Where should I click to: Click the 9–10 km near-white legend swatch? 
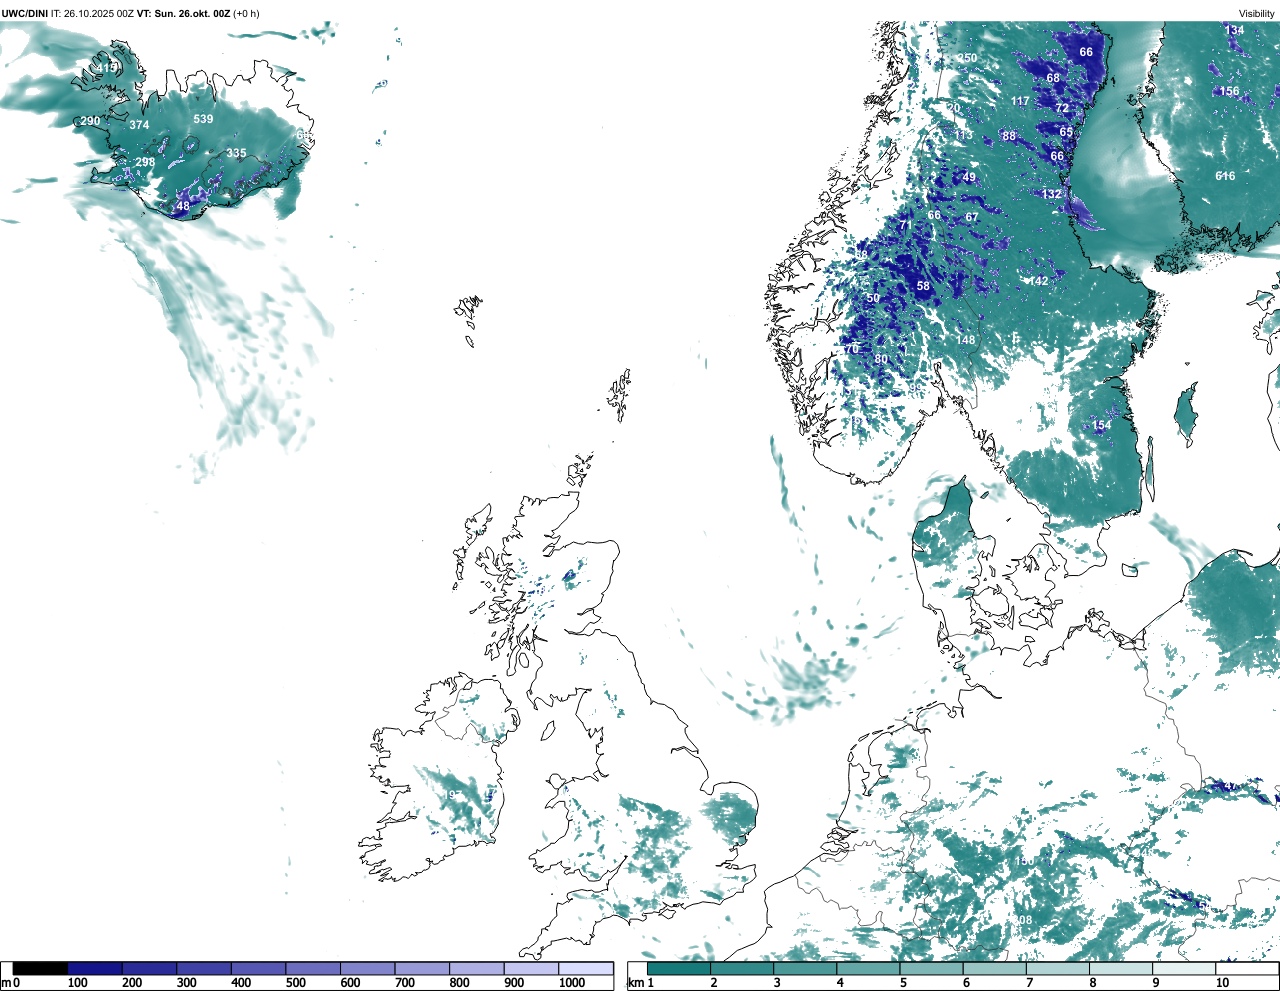point(1185,968)
